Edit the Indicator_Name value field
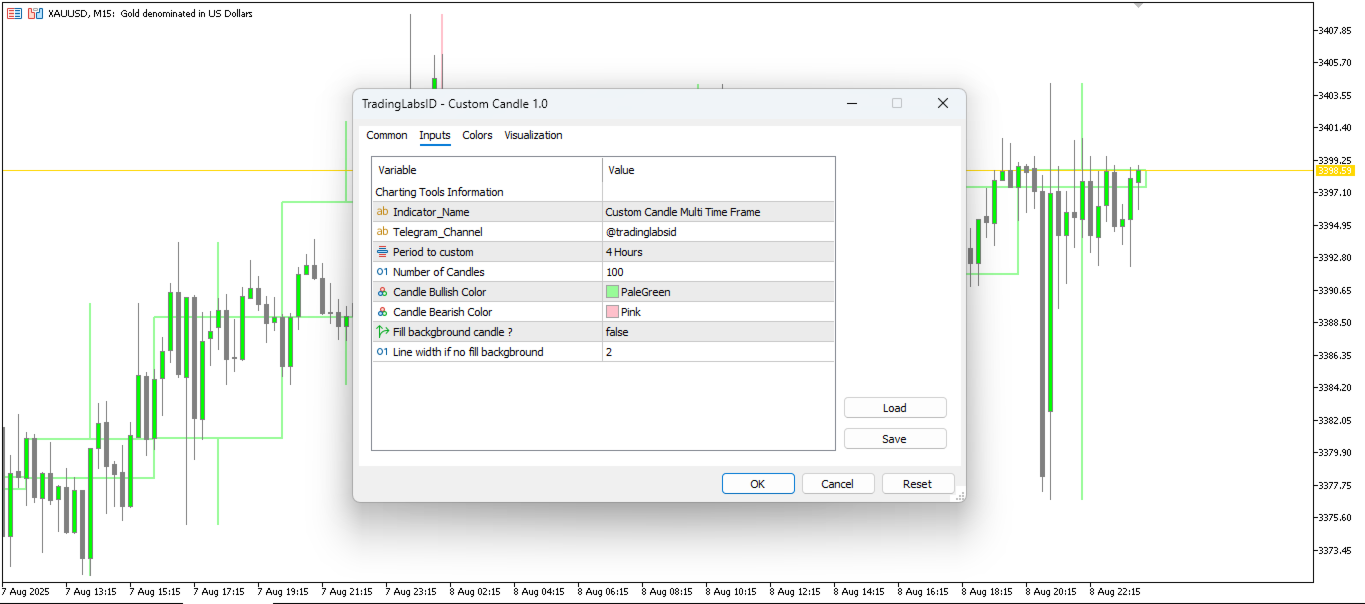 [x=718, y=212]
